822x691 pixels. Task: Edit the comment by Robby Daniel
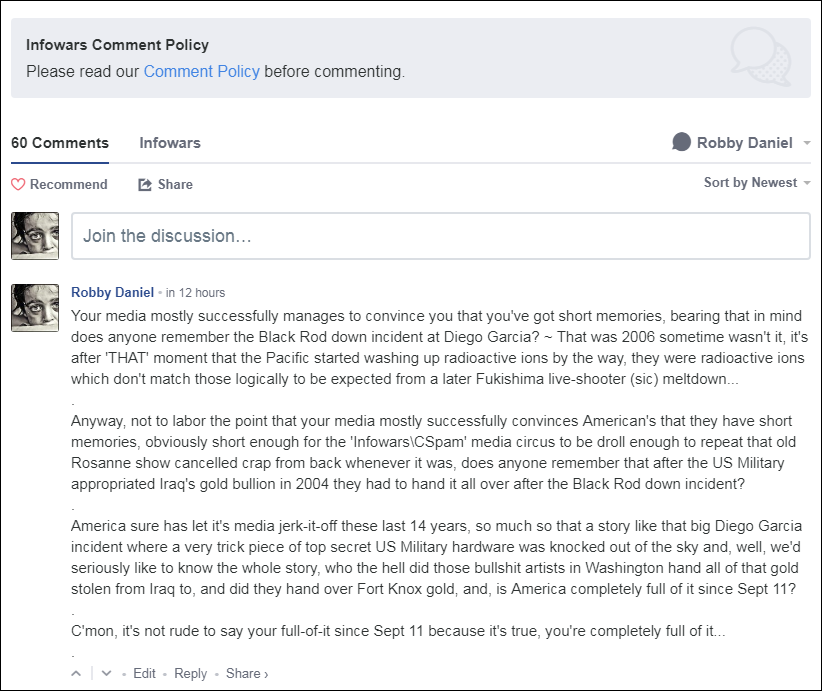(144, 673)
